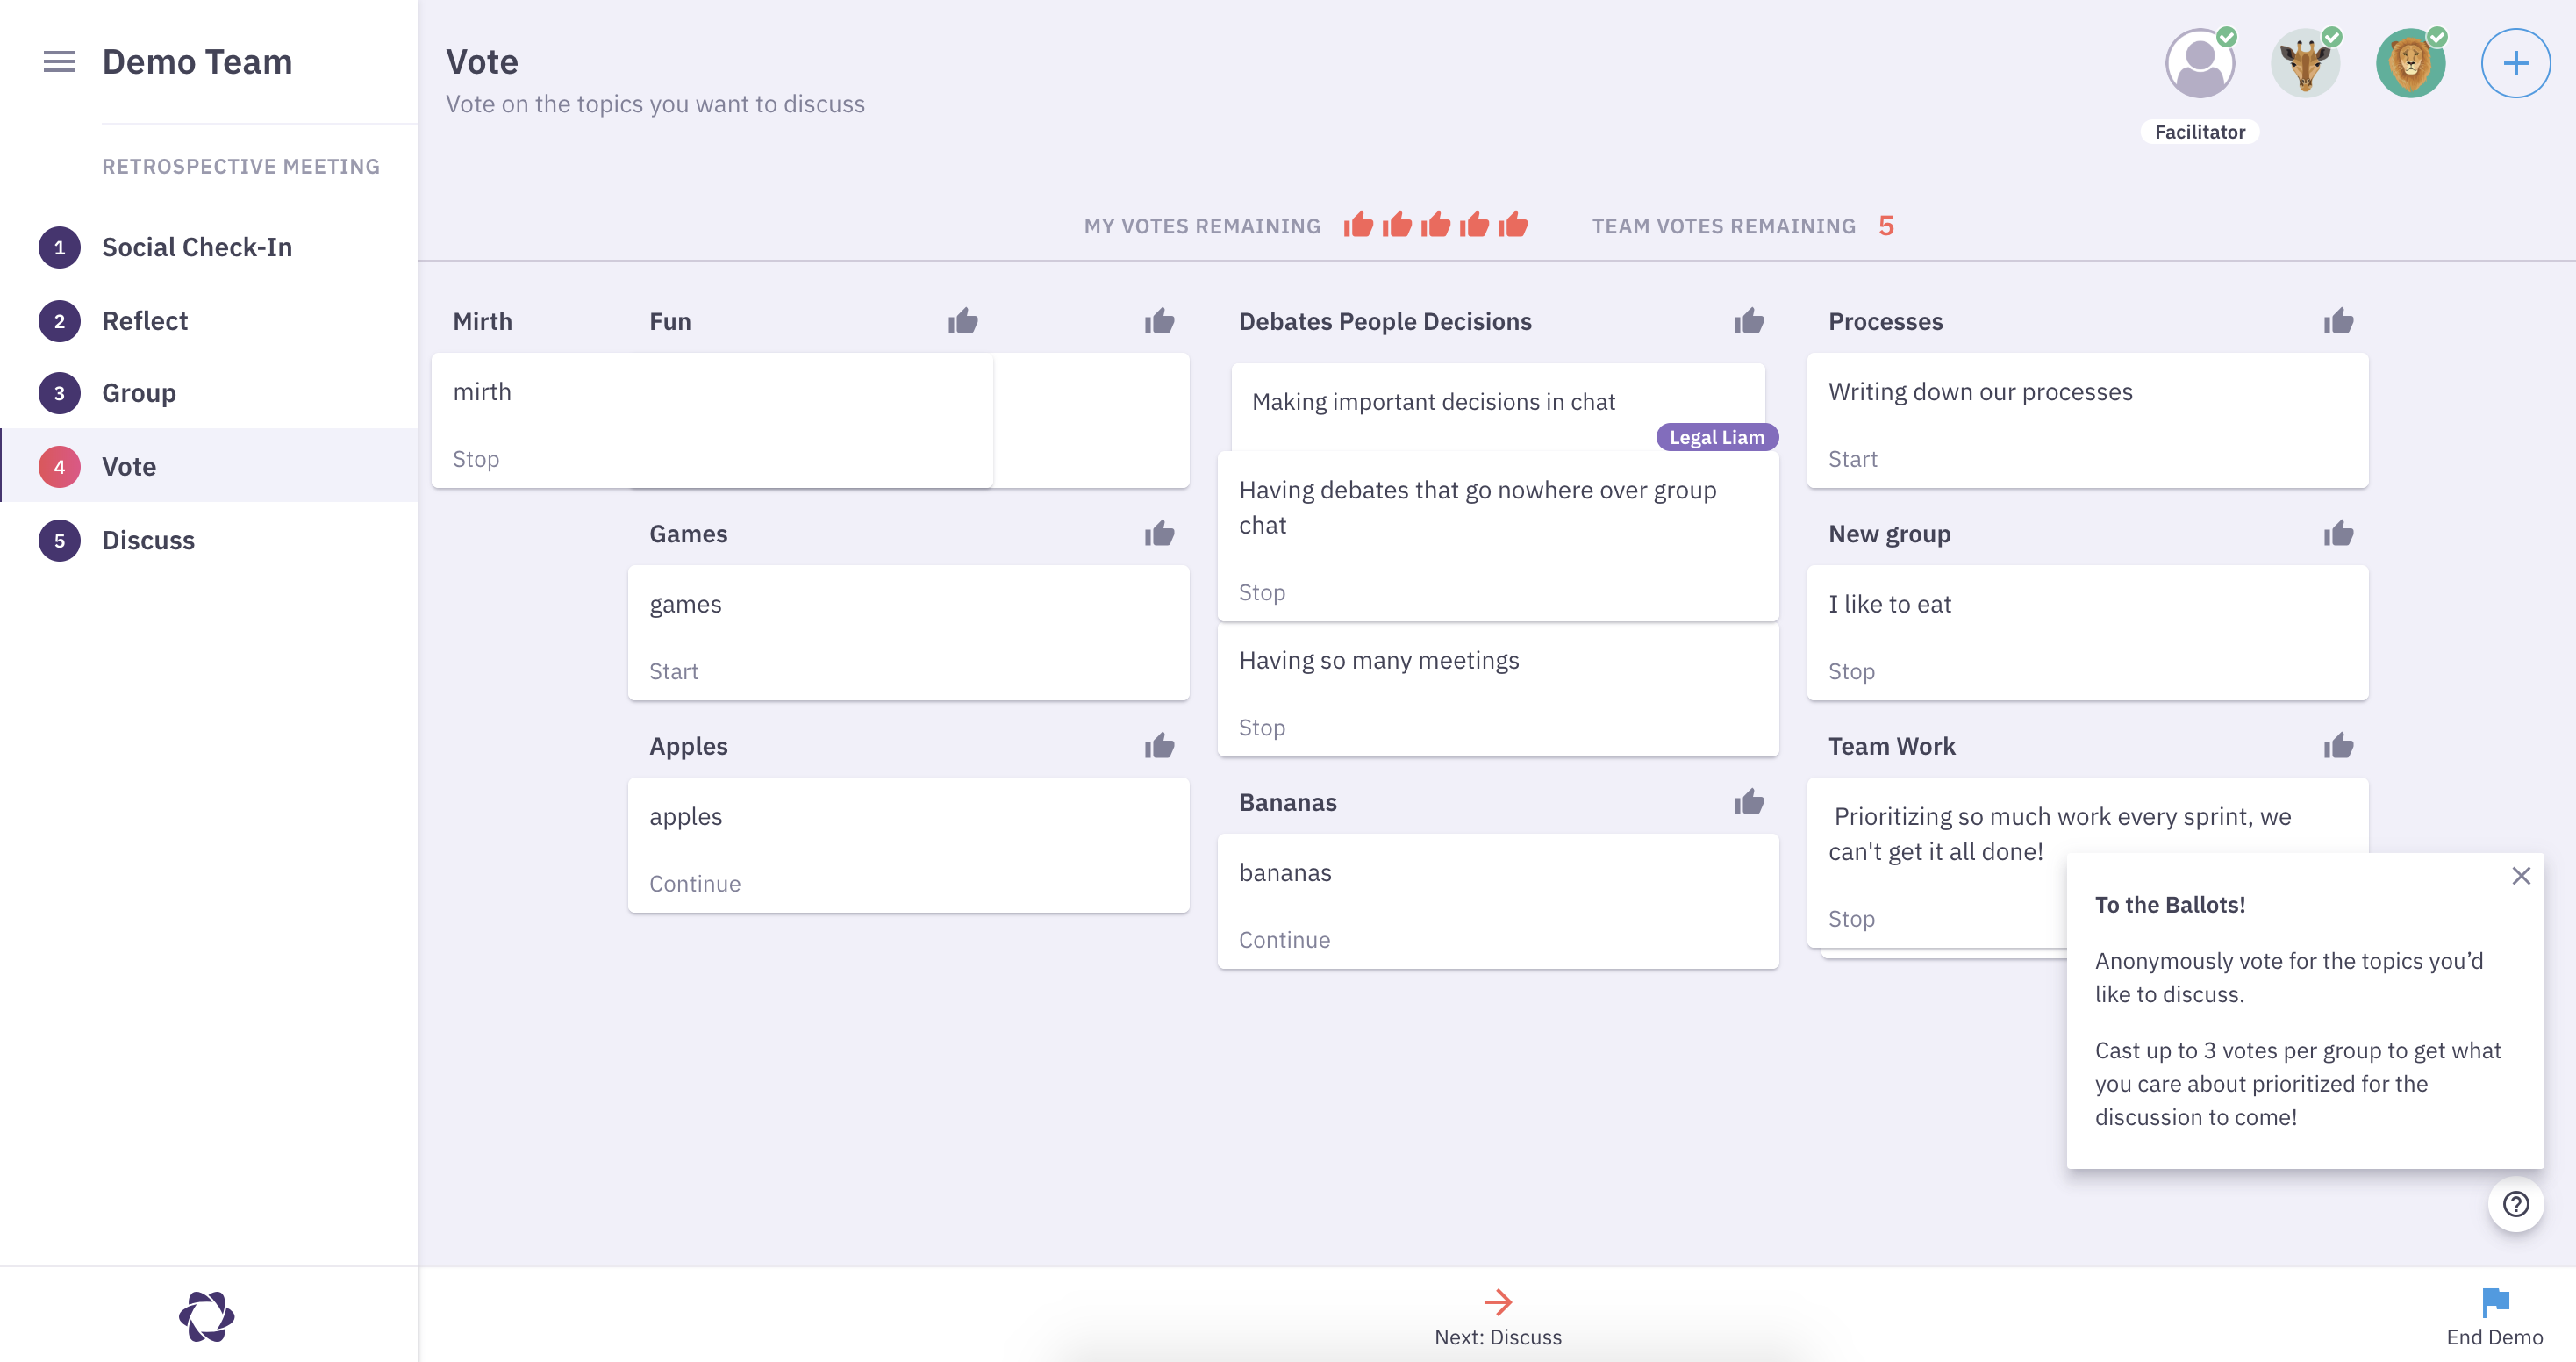Open the hamburger menu beside Demo Team

[59, 62]
